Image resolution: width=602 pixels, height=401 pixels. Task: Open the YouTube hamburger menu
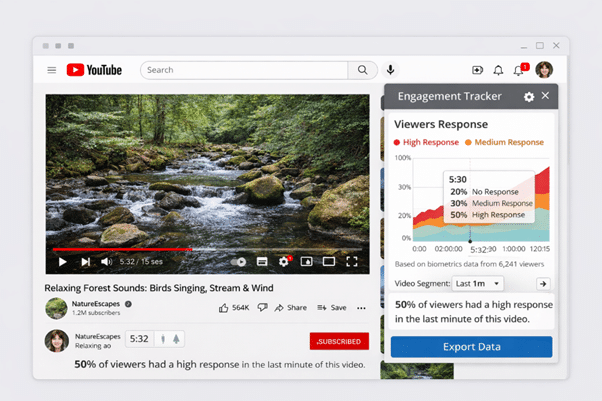coord(52,70)
